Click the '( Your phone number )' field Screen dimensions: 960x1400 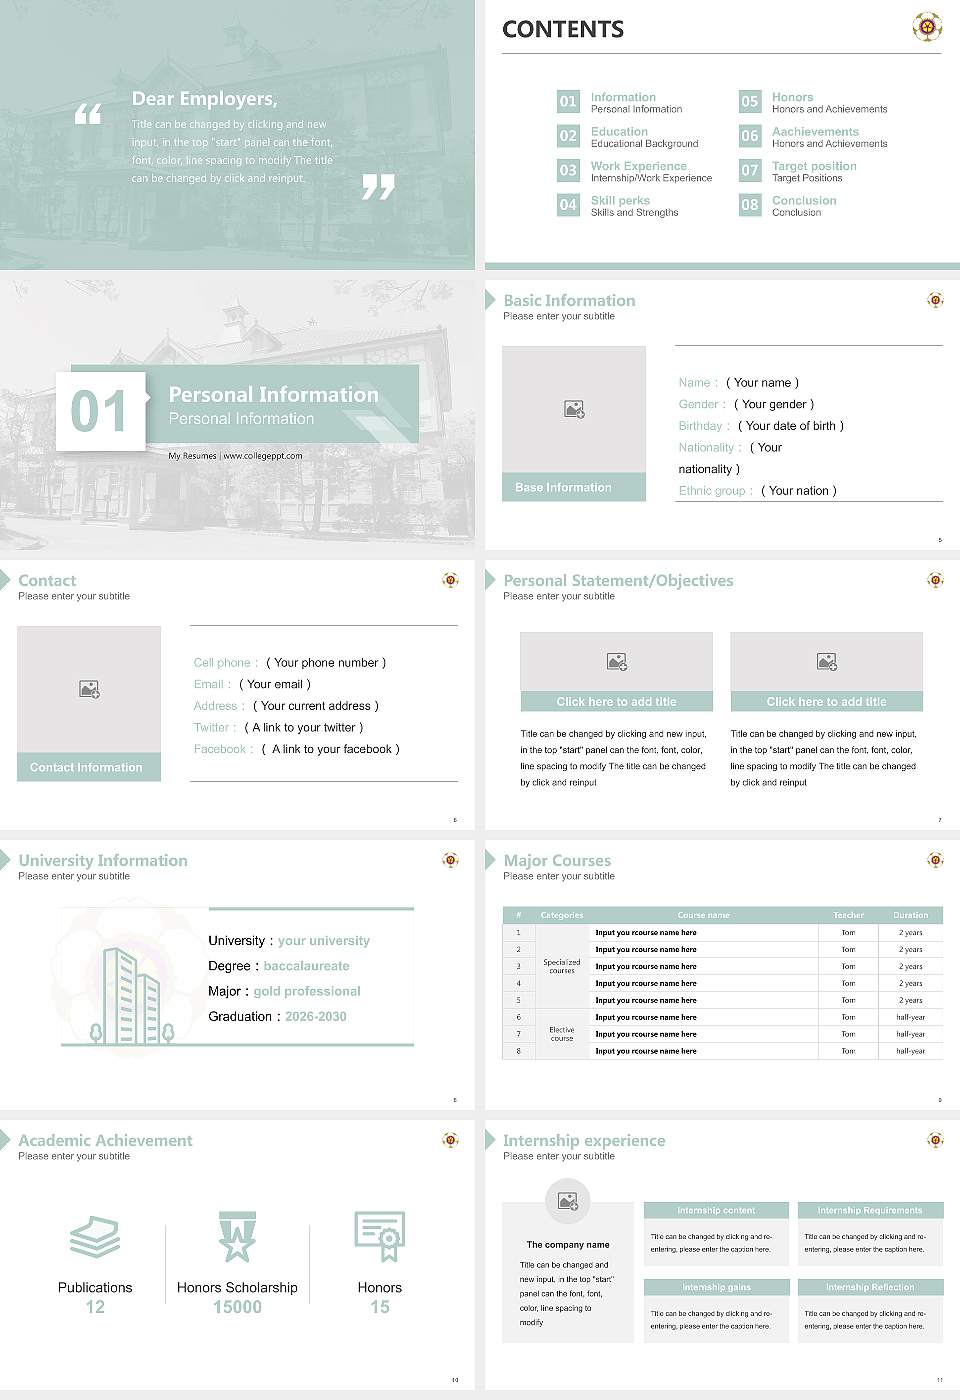(324, 662)
